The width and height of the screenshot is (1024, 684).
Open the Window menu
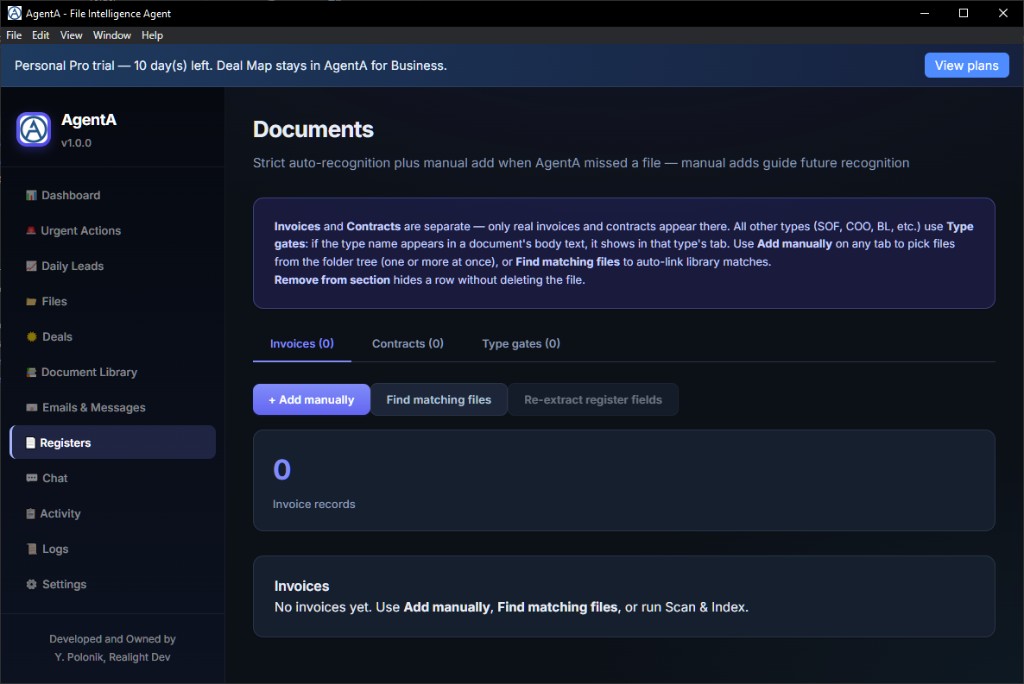pyautogui.click(x=112, y=35)
